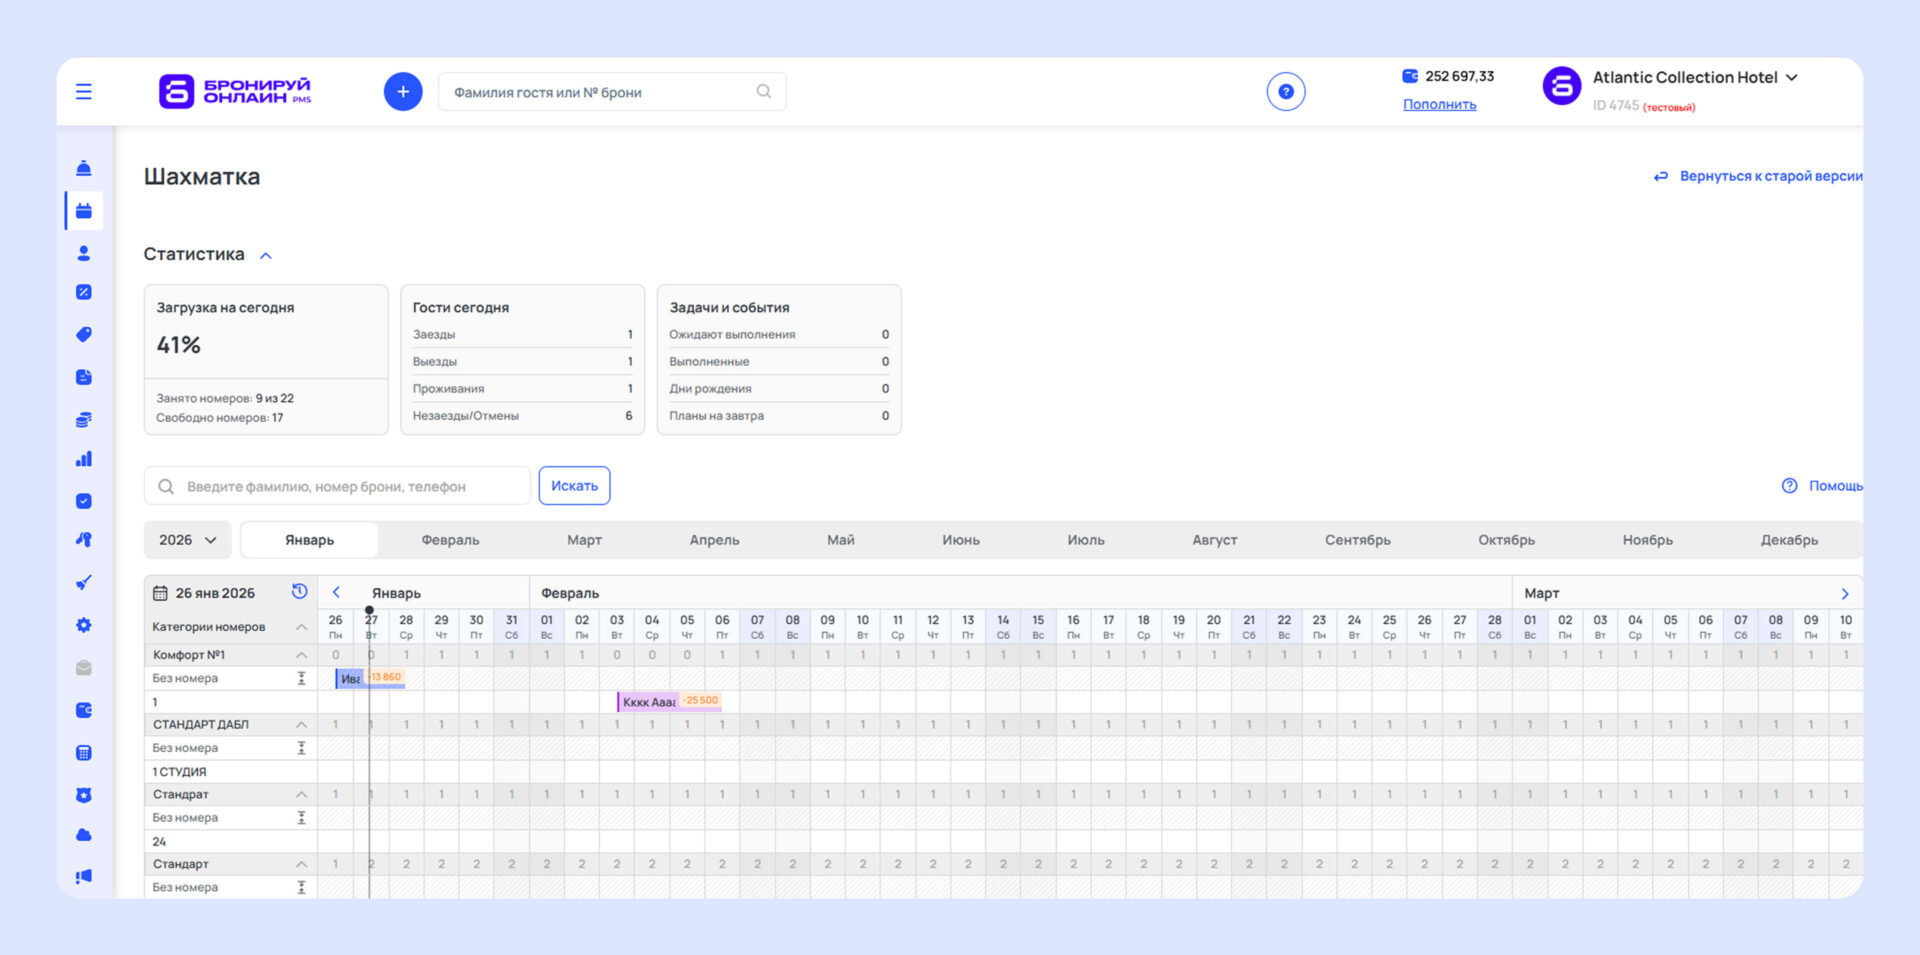Click the reset-to-today clock icon
1920x955 pixels.
(299, 592)
